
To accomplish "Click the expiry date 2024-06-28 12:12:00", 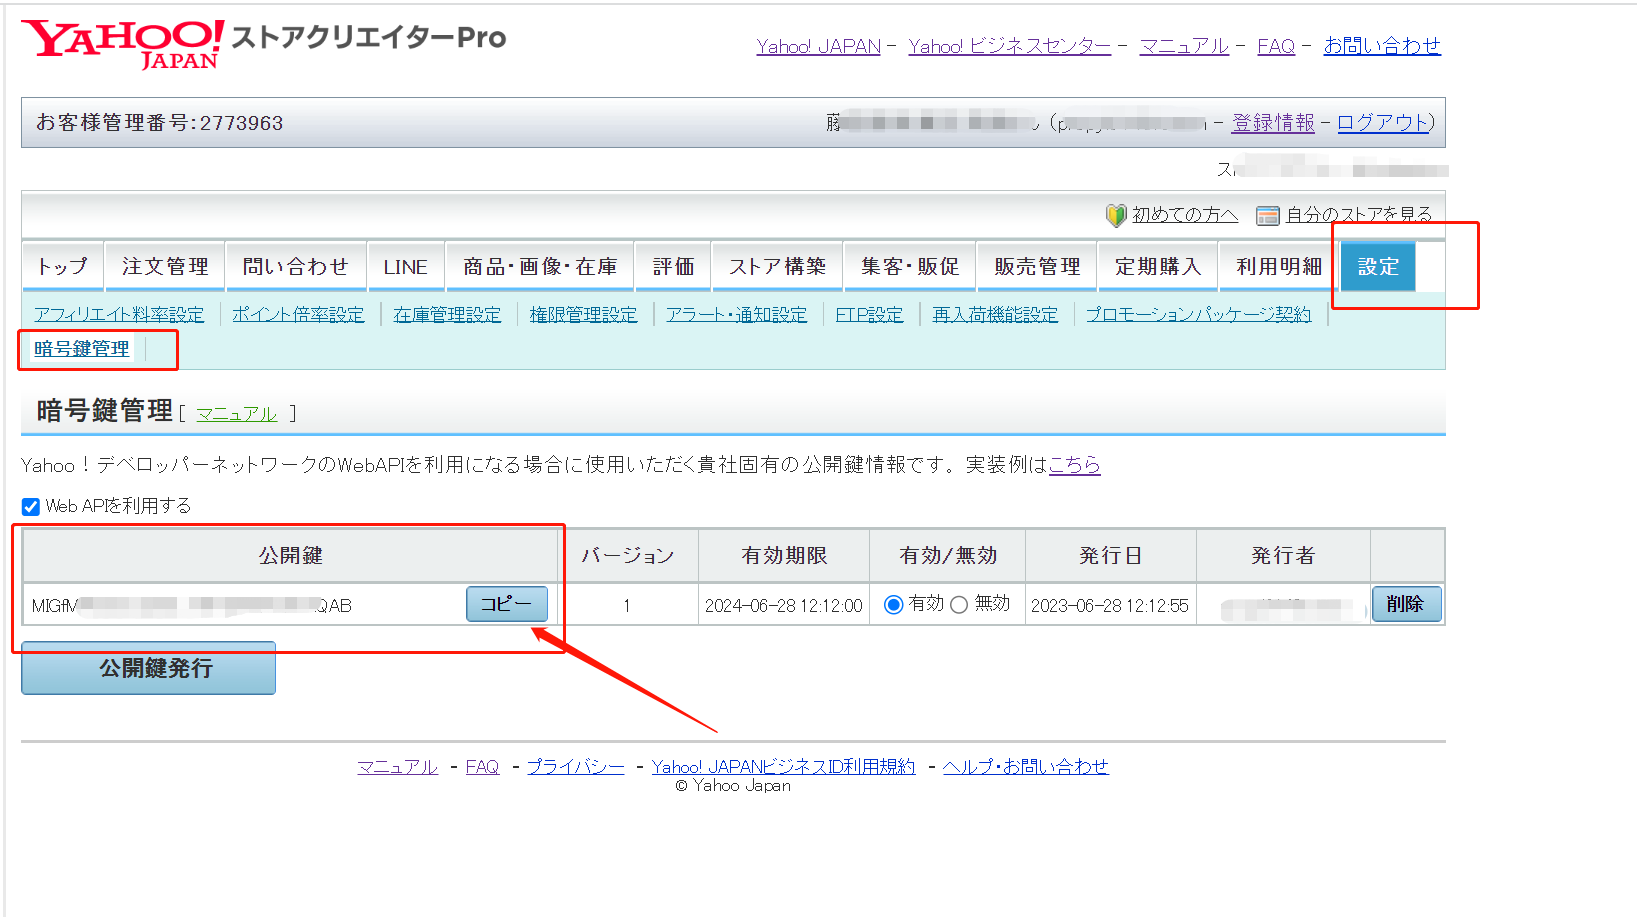I will 784,606.
